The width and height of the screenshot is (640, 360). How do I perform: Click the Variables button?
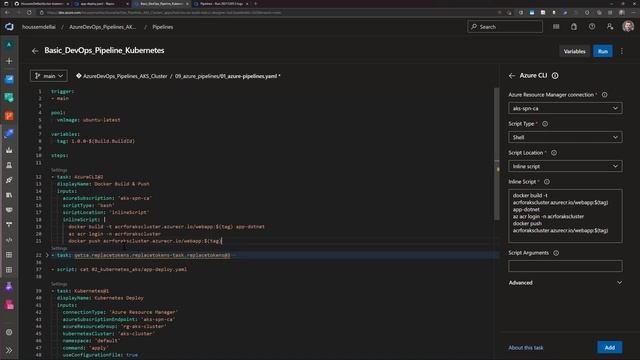click(x=574, y=51)
